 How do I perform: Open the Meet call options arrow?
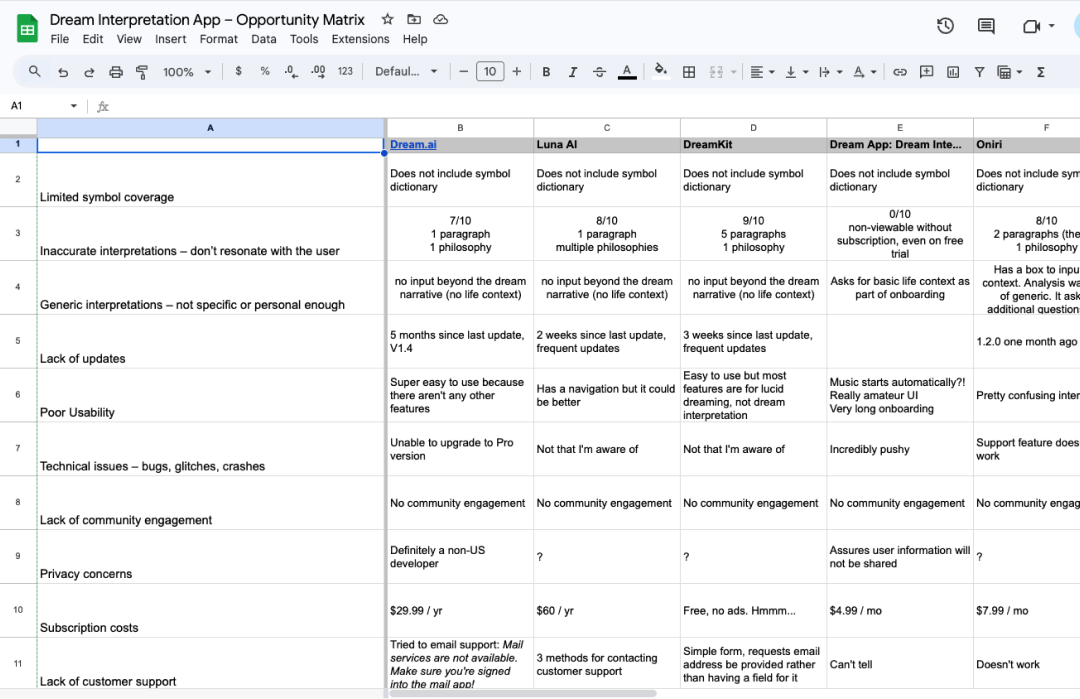[1051, 26]
